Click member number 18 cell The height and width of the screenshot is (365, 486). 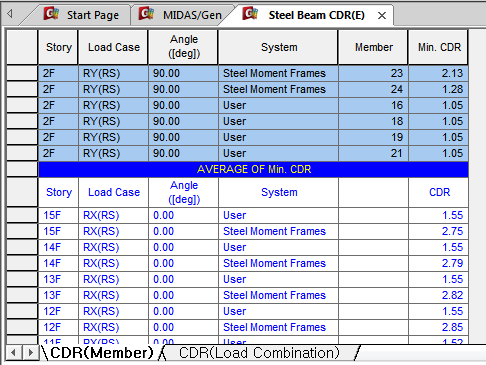tap(373, 121)
